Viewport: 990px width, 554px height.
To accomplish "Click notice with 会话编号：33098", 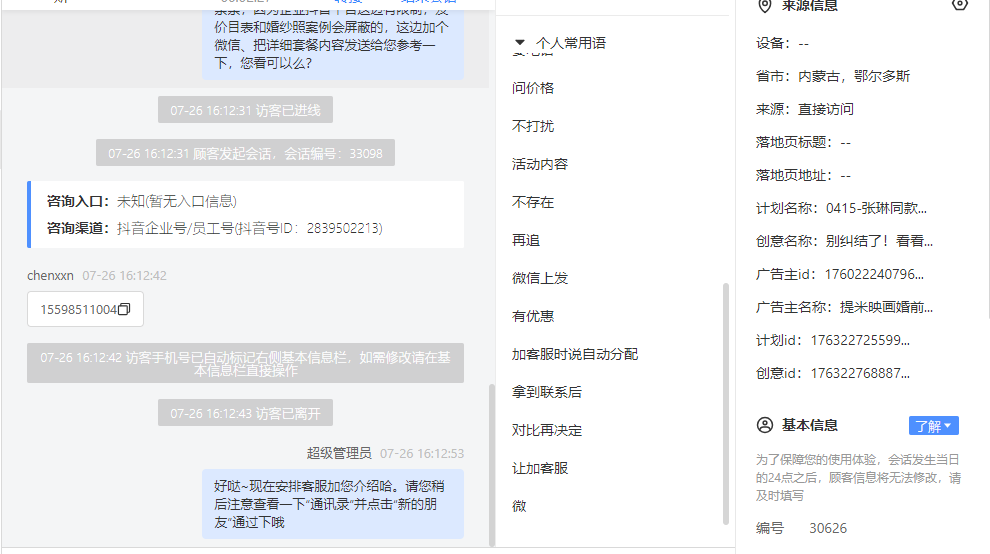I will click(246, 153).
